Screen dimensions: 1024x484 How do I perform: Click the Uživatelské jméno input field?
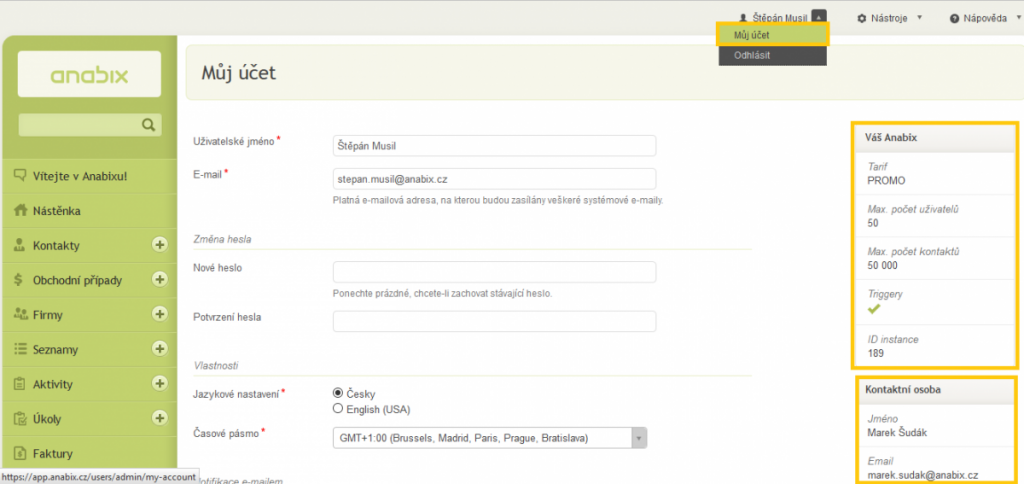494,146
